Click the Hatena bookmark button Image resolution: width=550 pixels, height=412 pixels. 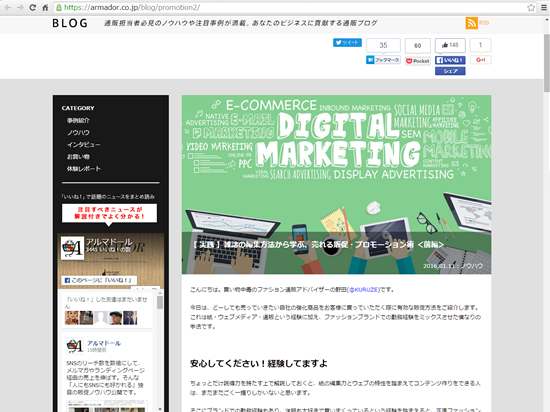click(383, 60)
